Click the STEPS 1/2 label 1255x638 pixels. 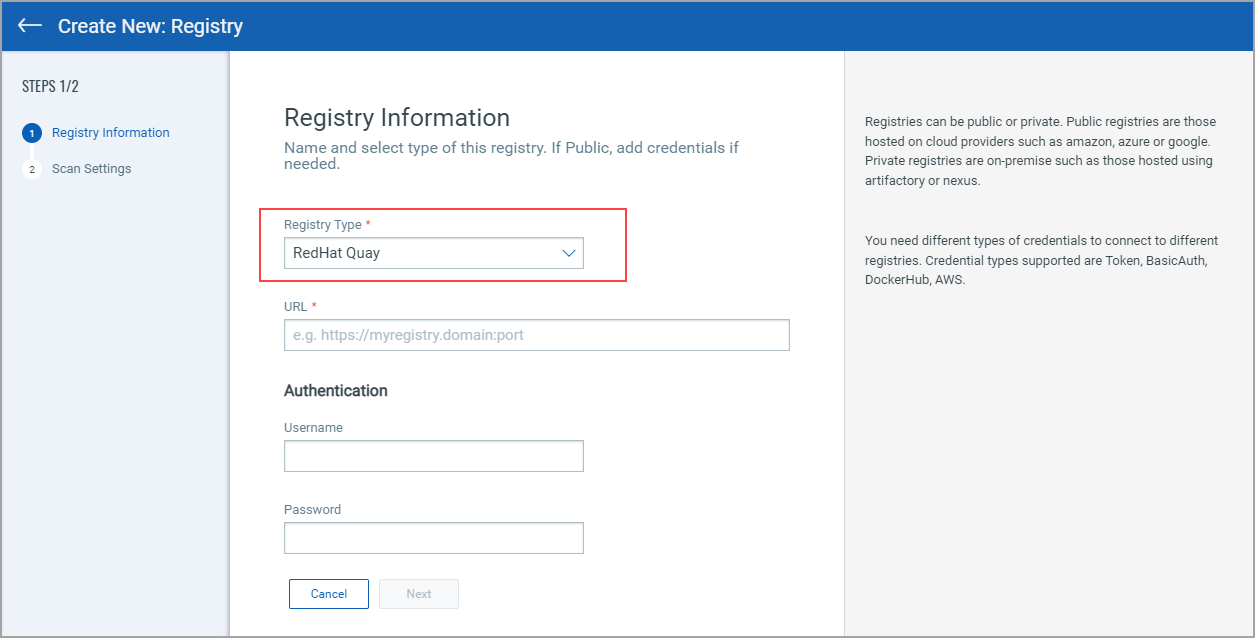tap(50, 86)
